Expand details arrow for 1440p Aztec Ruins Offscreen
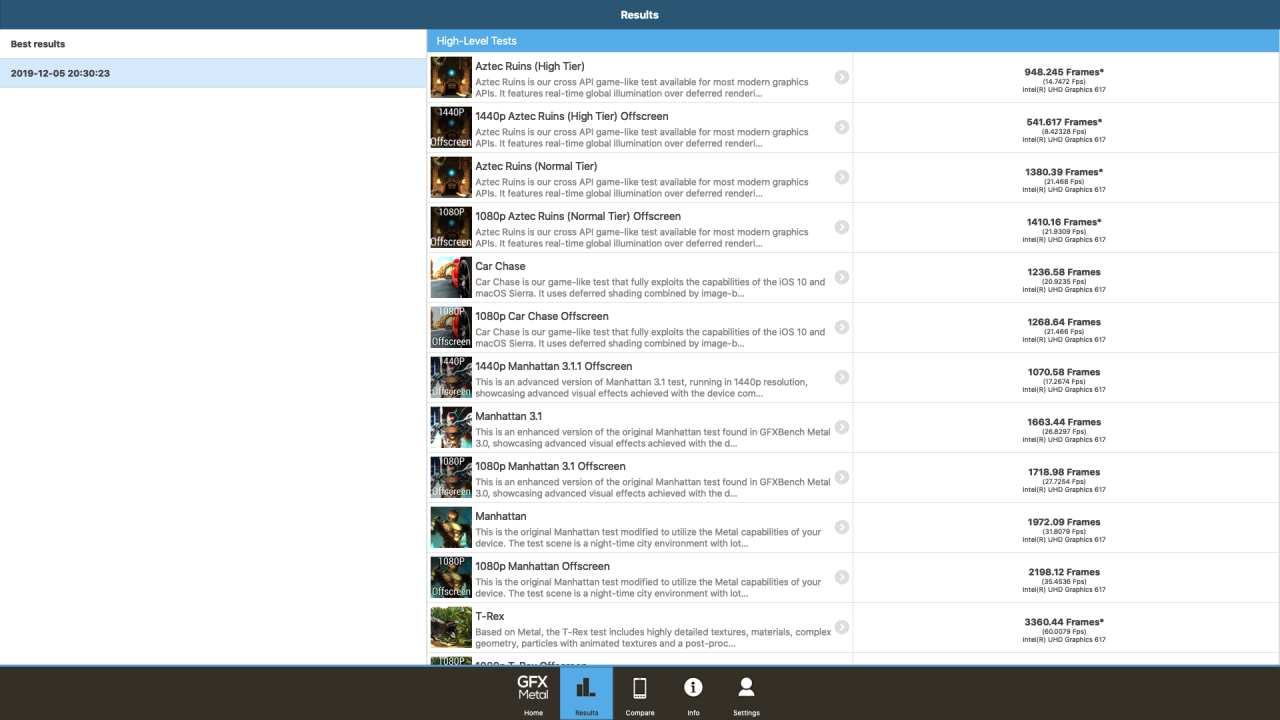Image resolution: width=1280 pixels, height=720 pixels. pos(842,127)
